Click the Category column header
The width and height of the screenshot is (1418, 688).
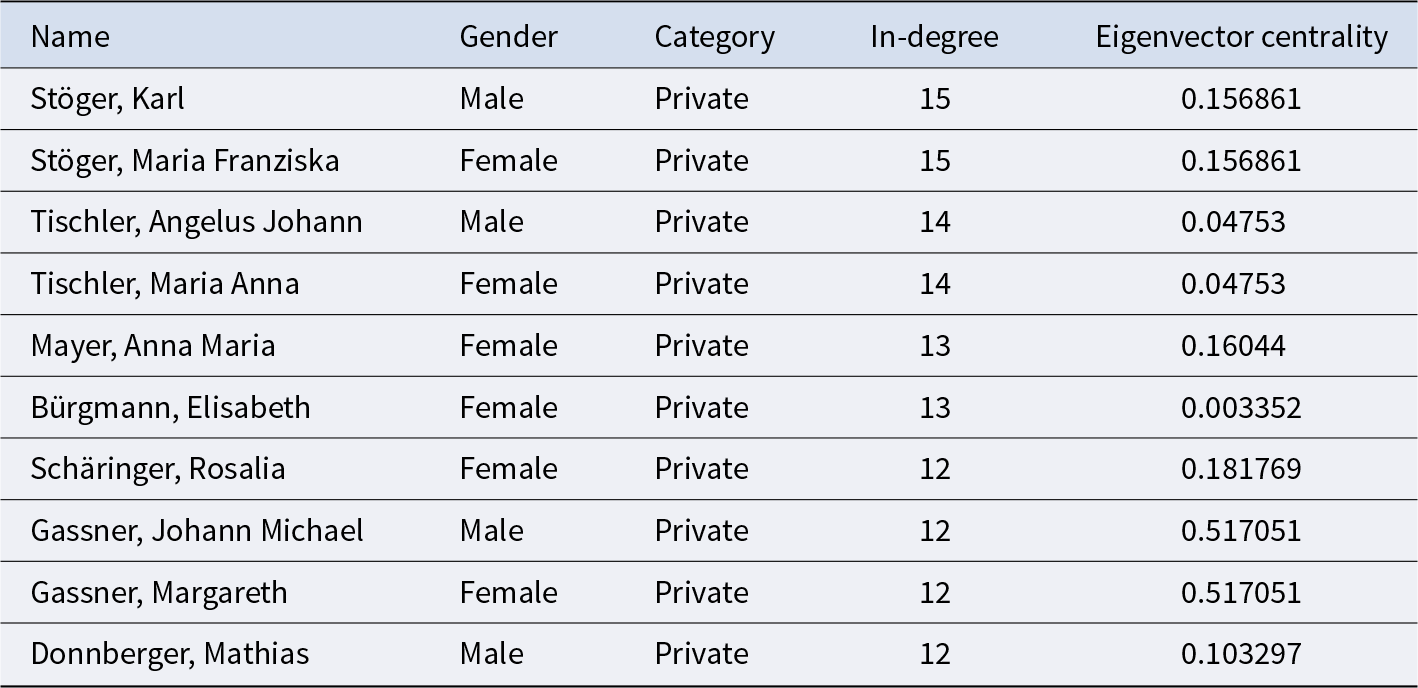pyautogui.click(x=714, y=37)
